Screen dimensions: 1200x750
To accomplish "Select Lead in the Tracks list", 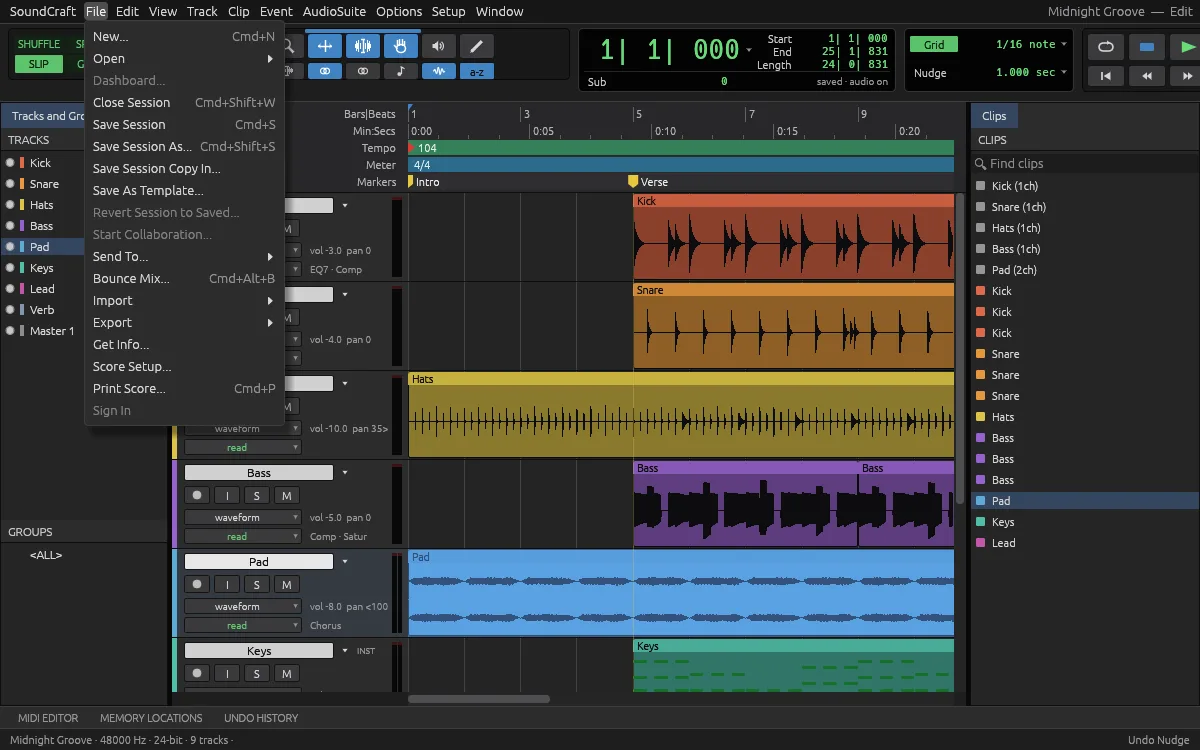I will (x=42, y=289).
